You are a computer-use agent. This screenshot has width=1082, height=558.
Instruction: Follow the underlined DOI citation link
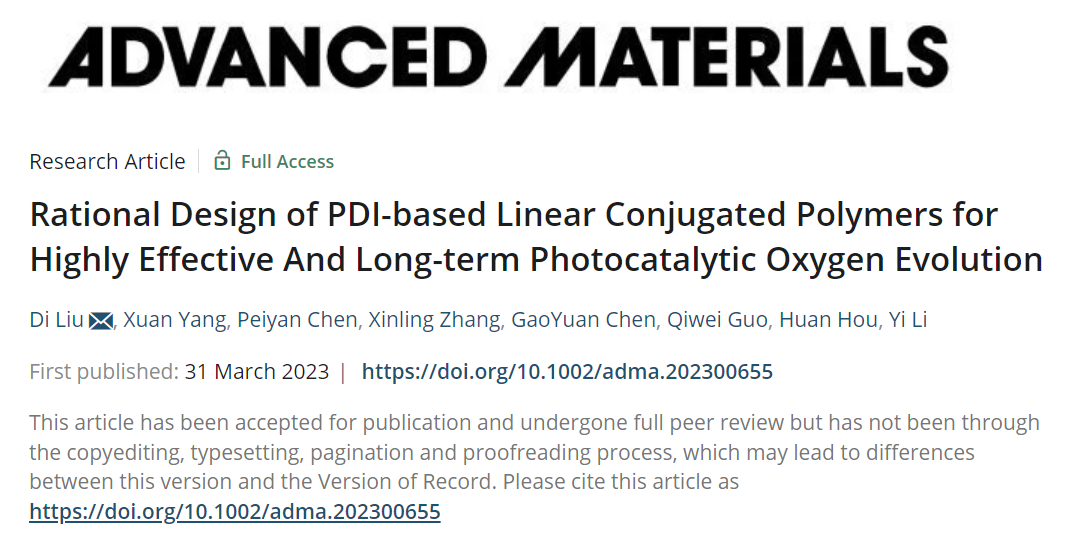click(235, 512)
